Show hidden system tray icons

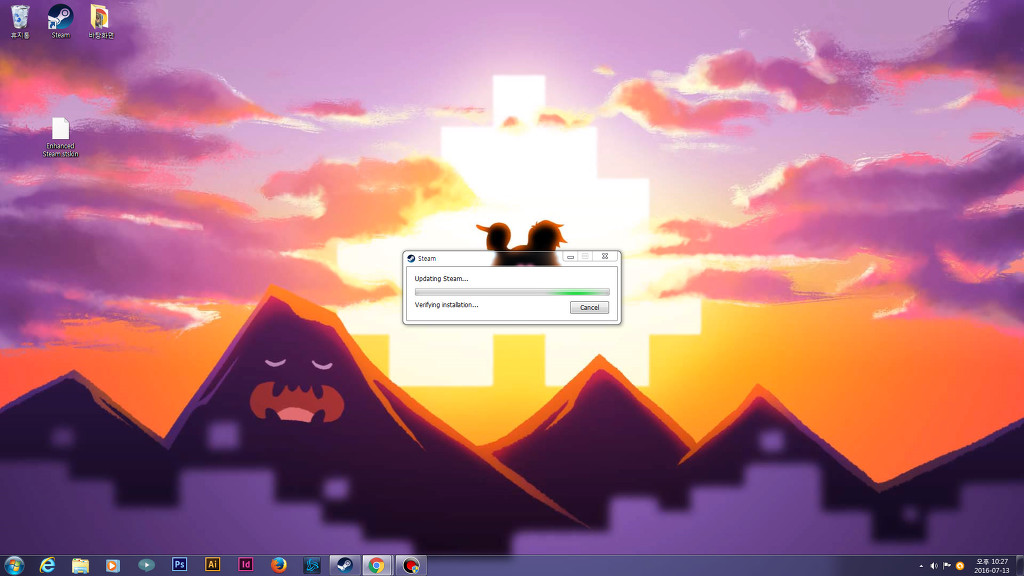point(921,566)
